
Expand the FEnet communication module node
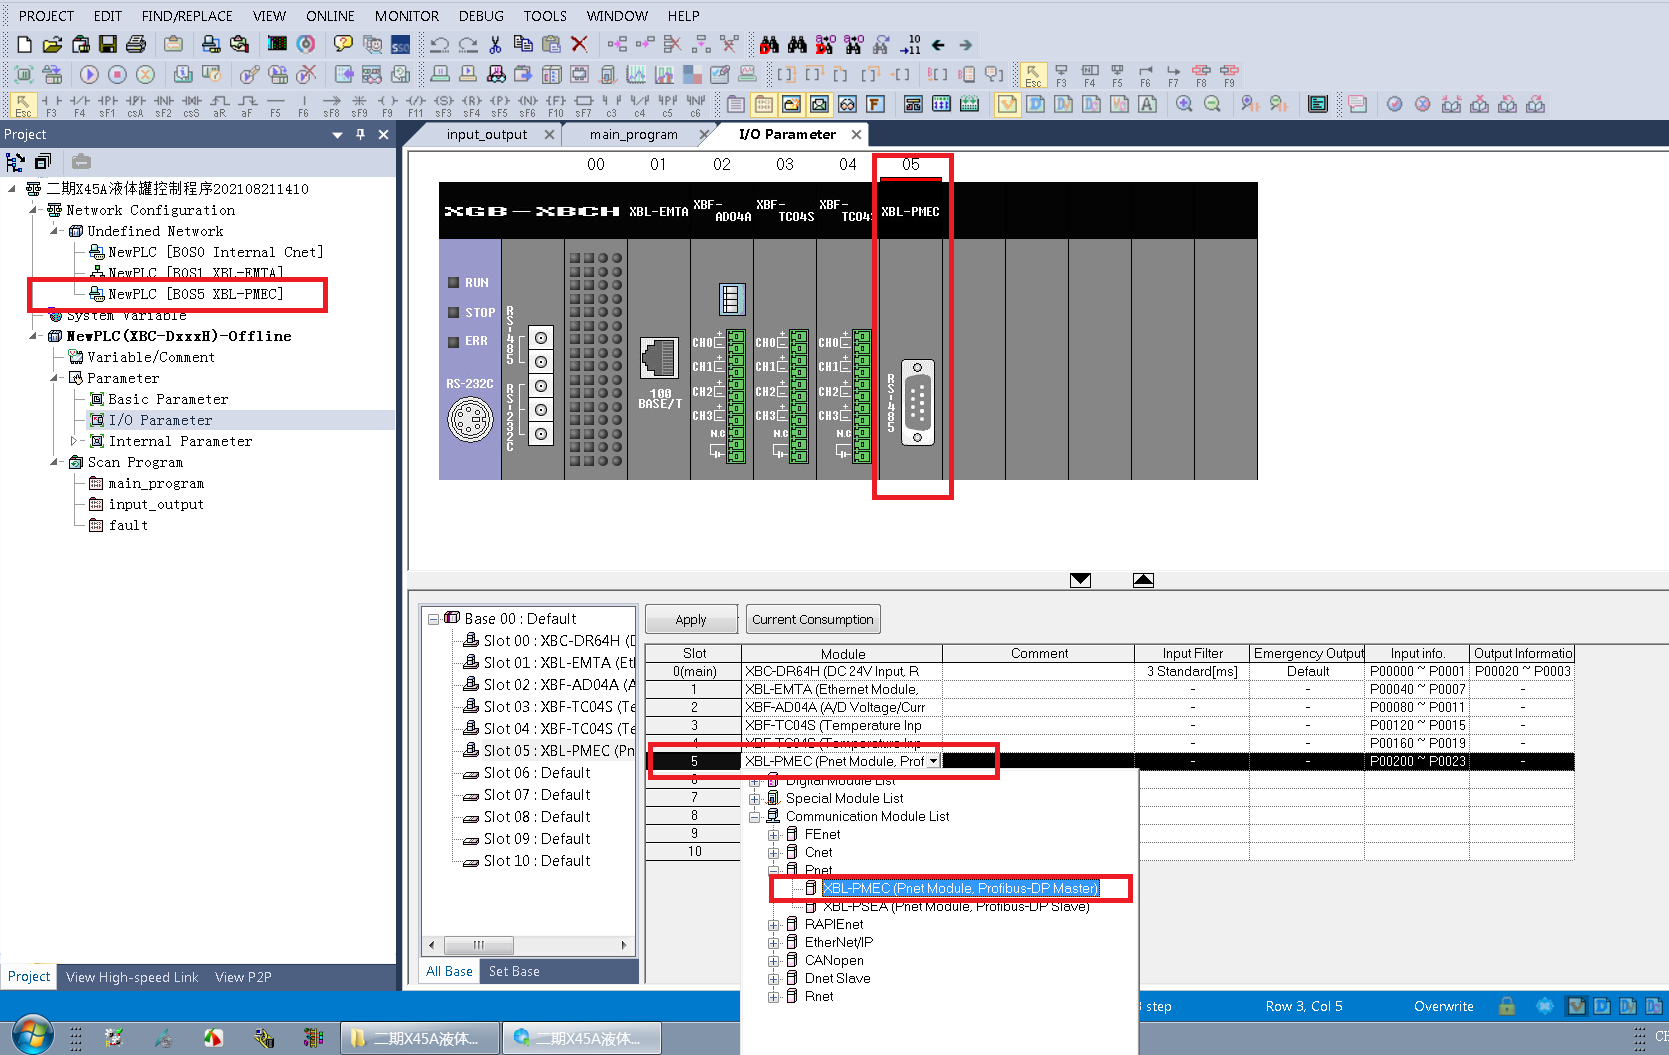(x=773, y=835)
